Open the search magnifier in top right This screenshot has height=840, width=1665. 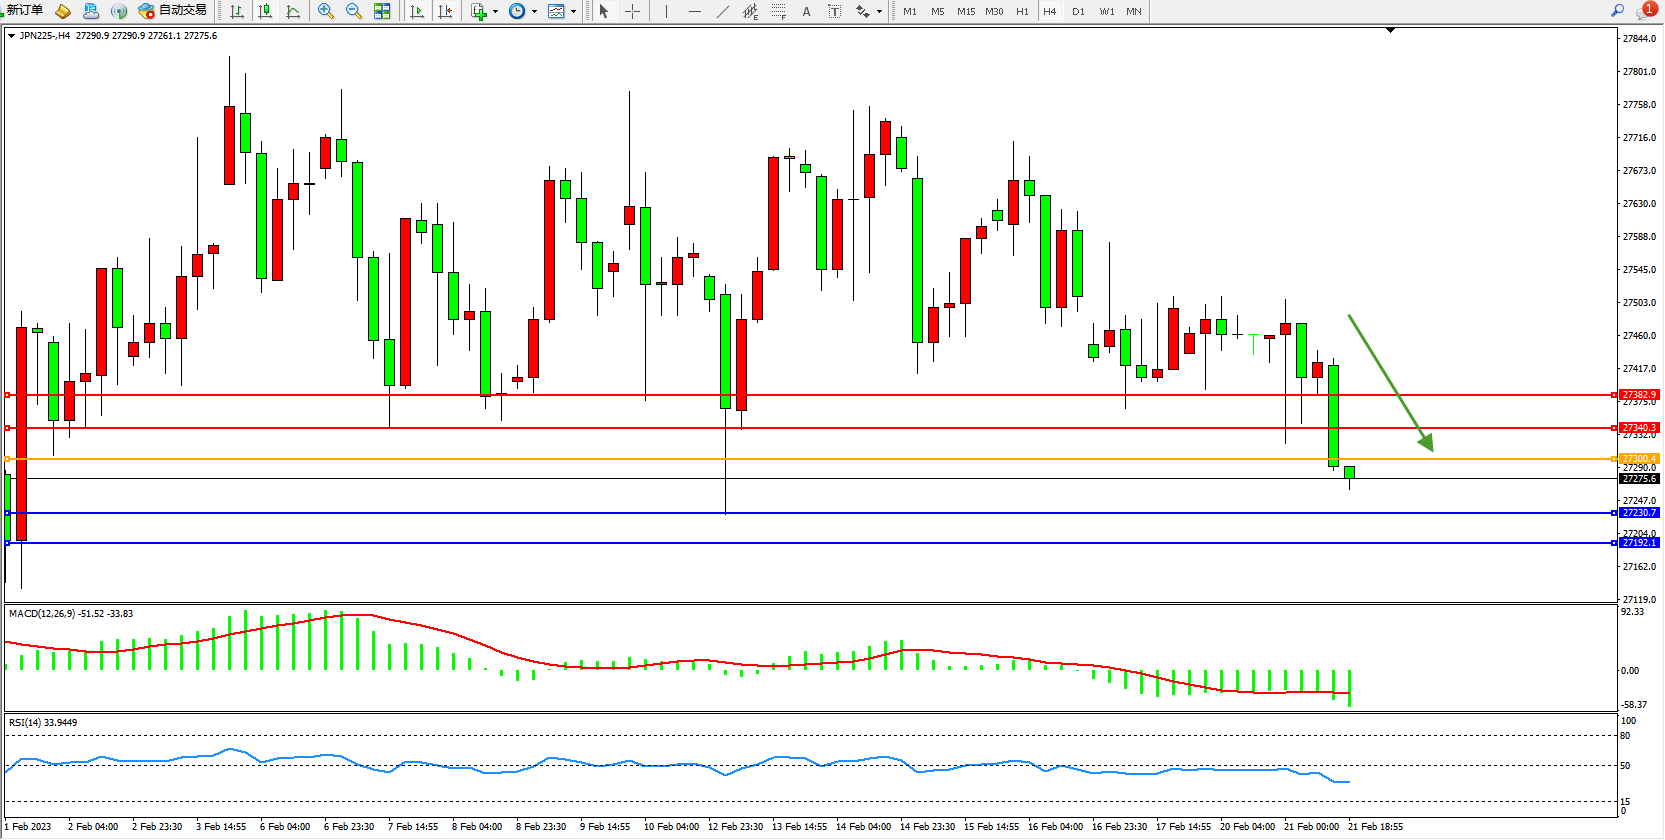1617,11
